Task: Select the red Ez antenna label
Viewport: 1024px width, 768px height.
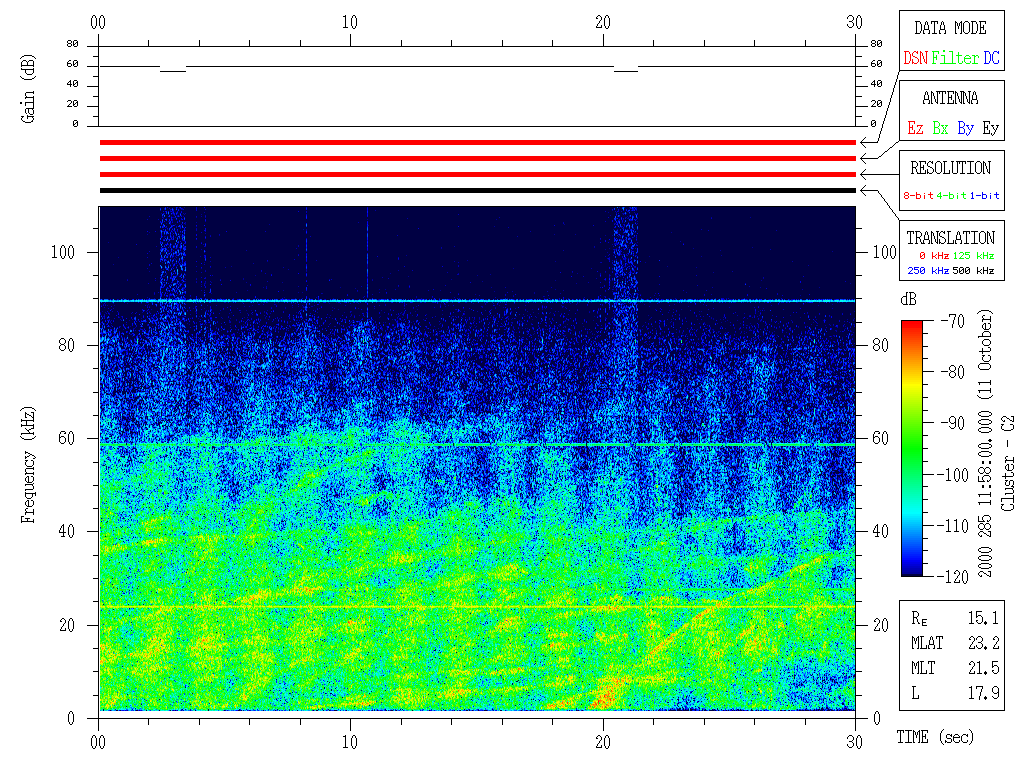Action: 915,128
